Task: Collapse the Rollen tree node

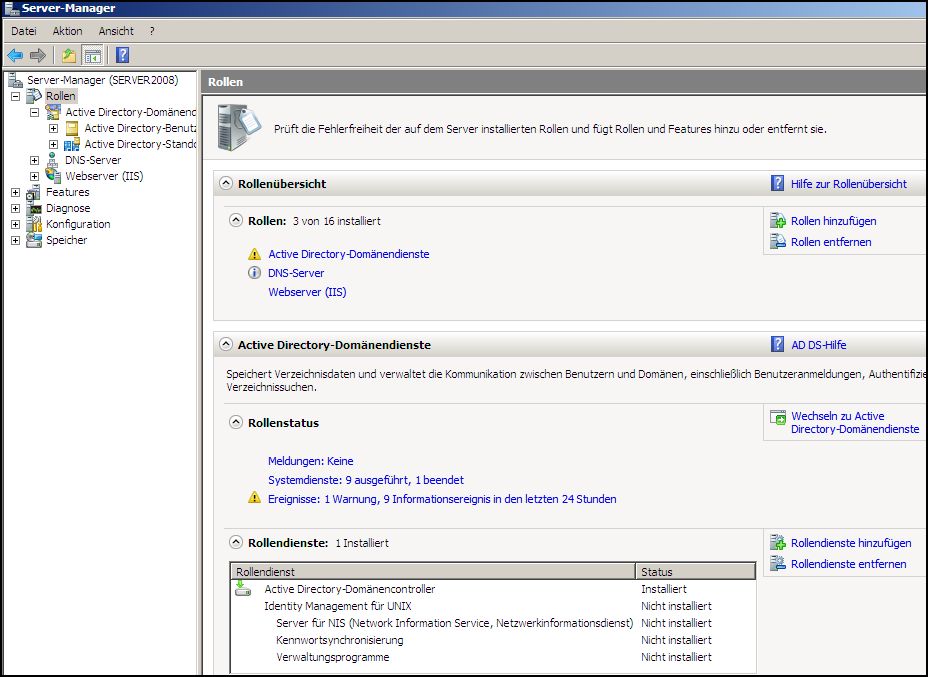Action: pyautogui.click(x=15, y=96)
